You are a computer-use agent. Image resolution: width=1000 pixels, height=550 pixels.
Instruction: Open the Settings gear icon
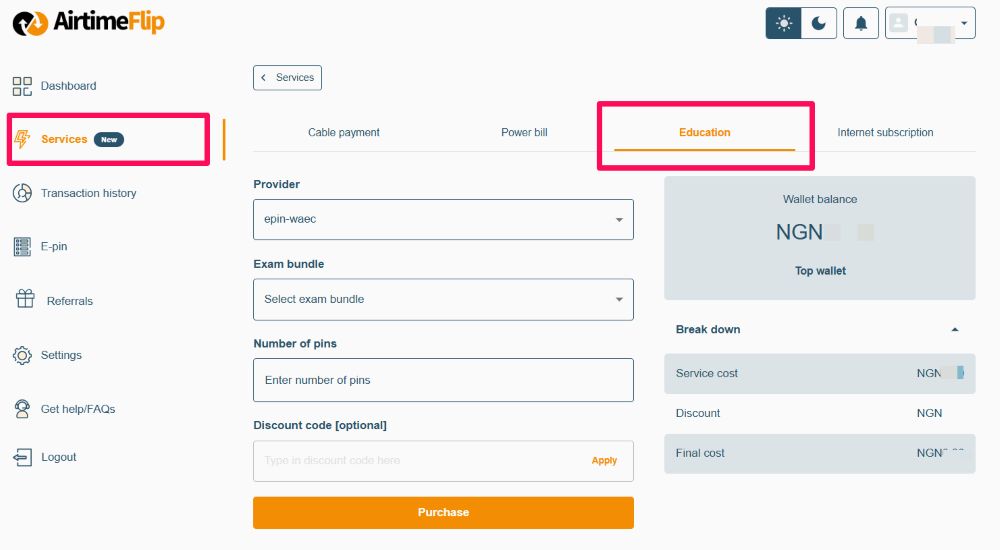(22, 355)
